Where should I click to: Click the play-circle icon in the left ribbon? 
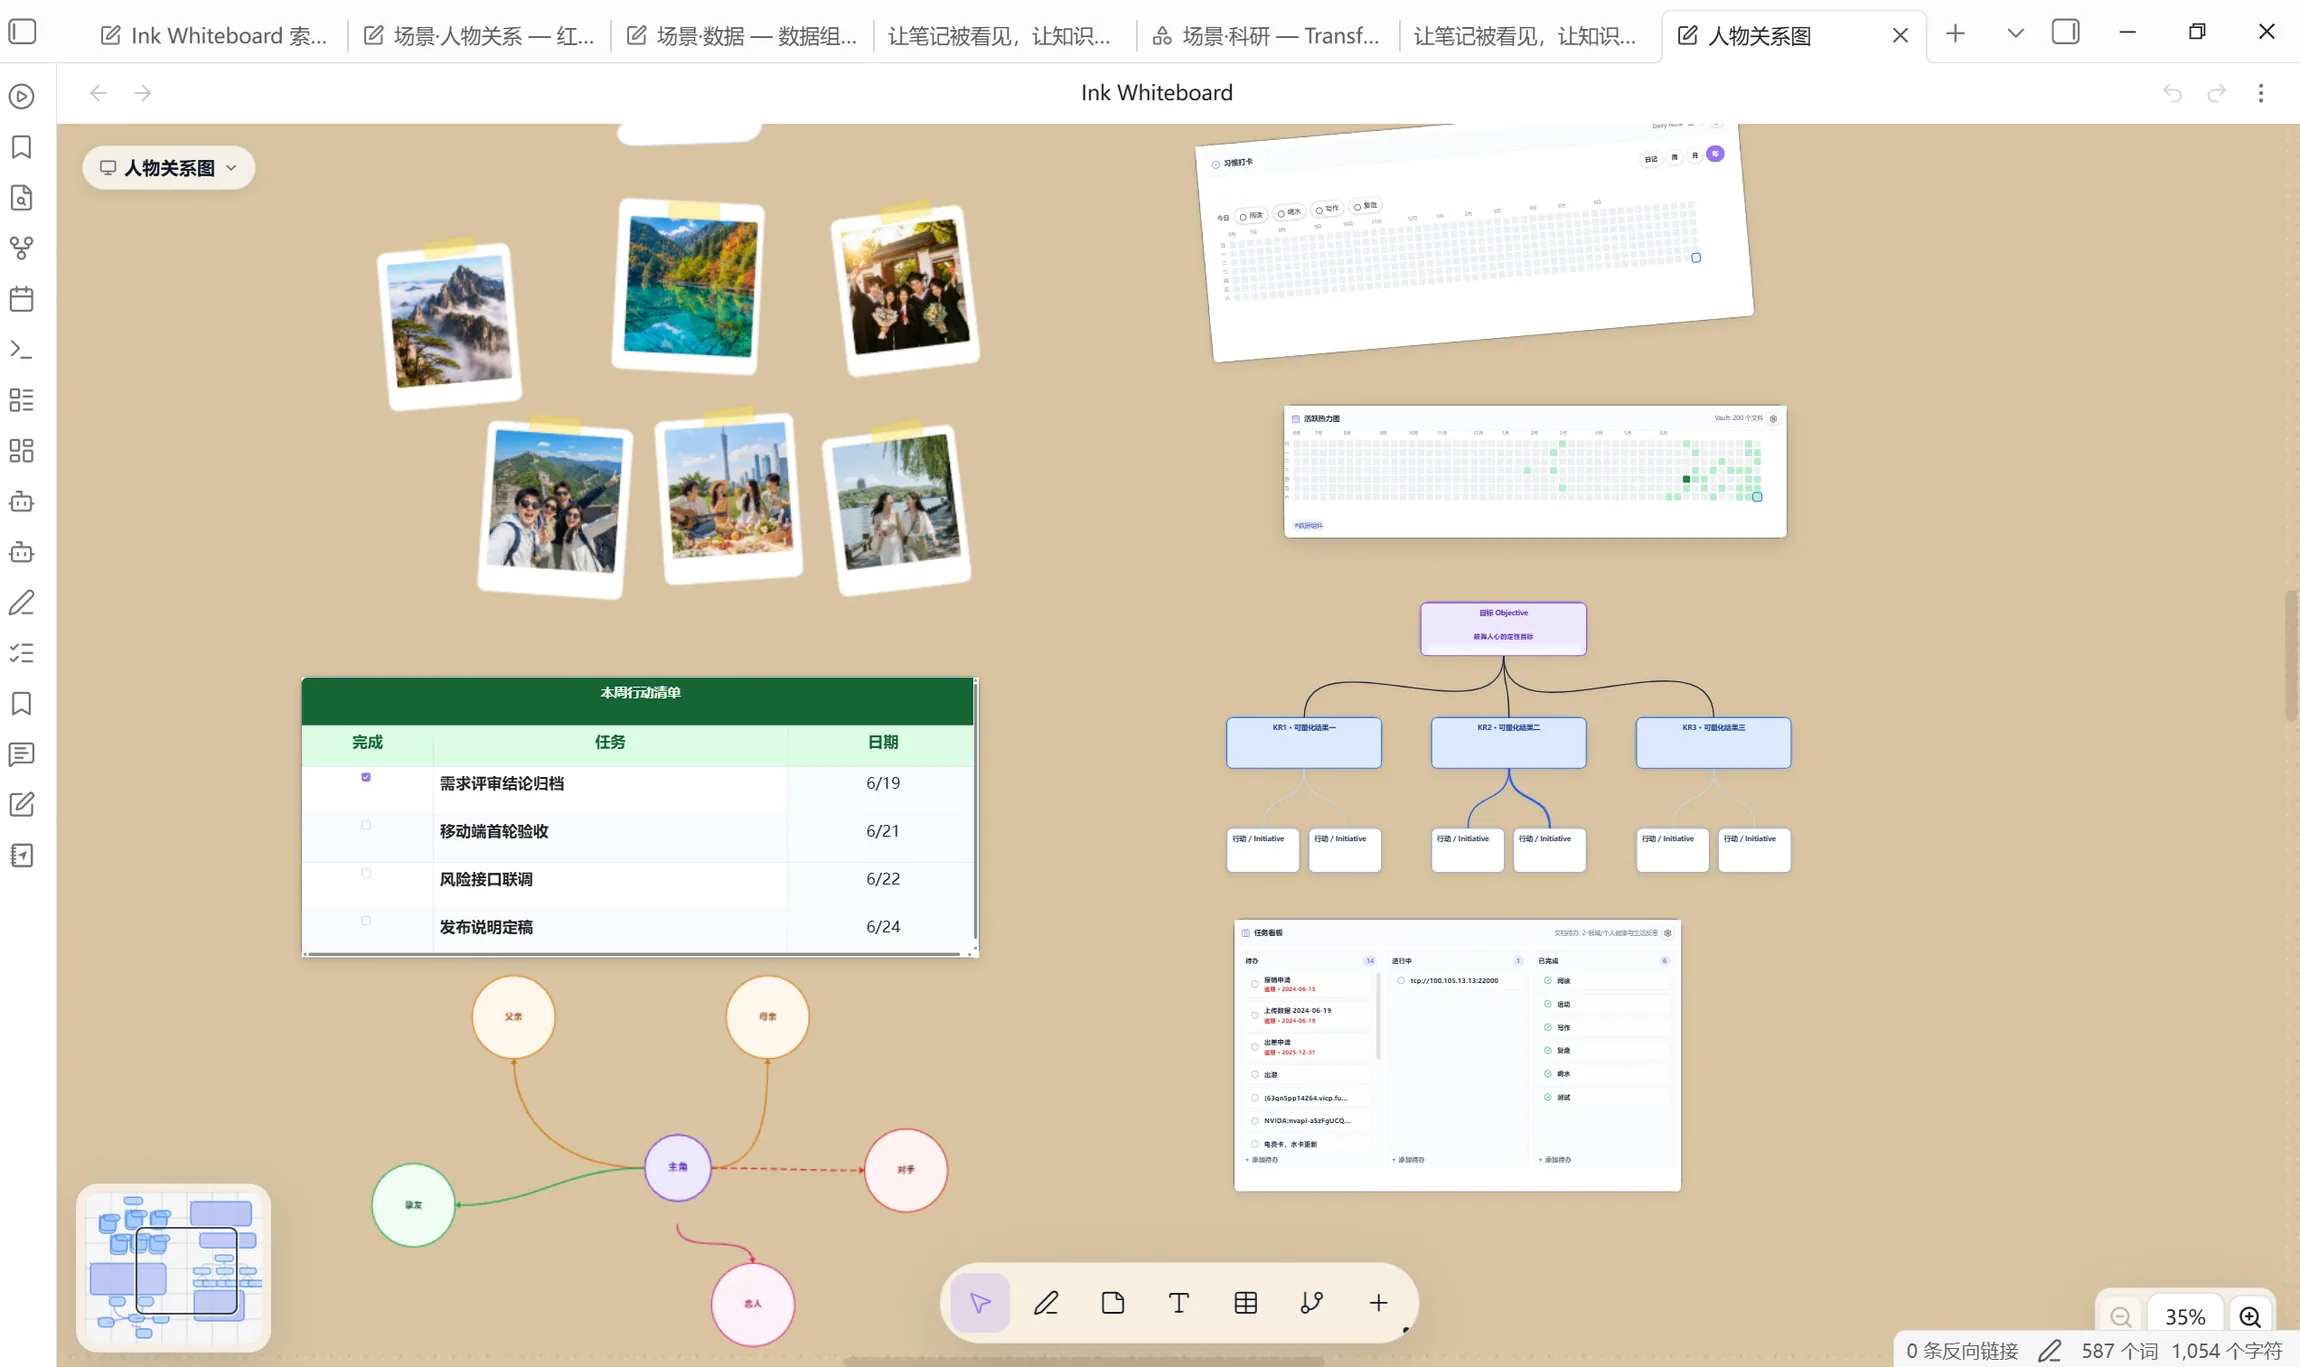pyautogui.click(x=22, y=96)
